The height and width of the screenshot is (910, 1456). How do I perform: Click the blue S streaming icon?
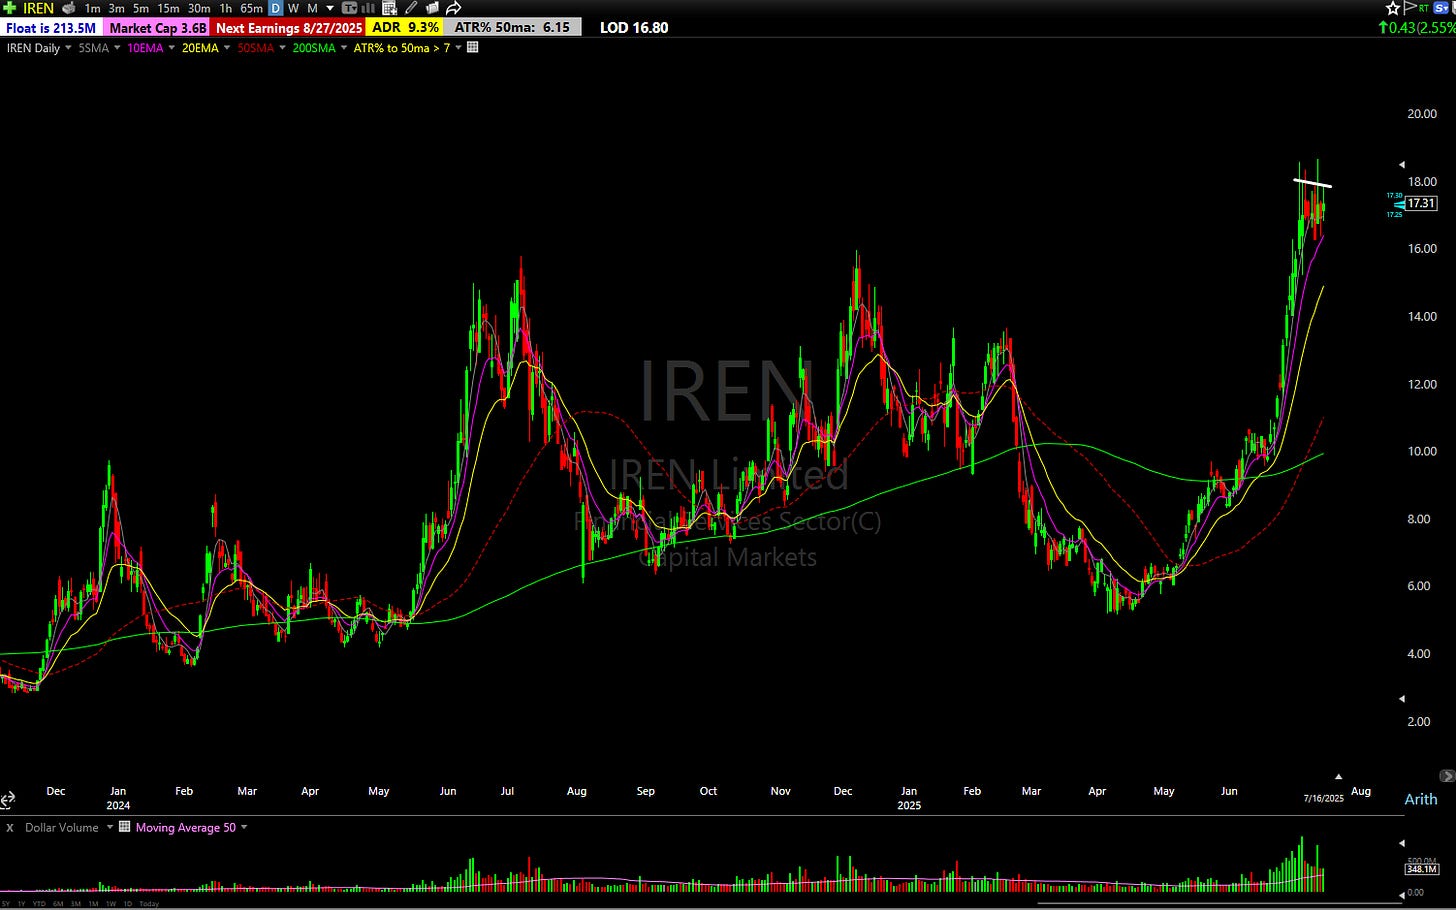click(x=1441, y=8)
